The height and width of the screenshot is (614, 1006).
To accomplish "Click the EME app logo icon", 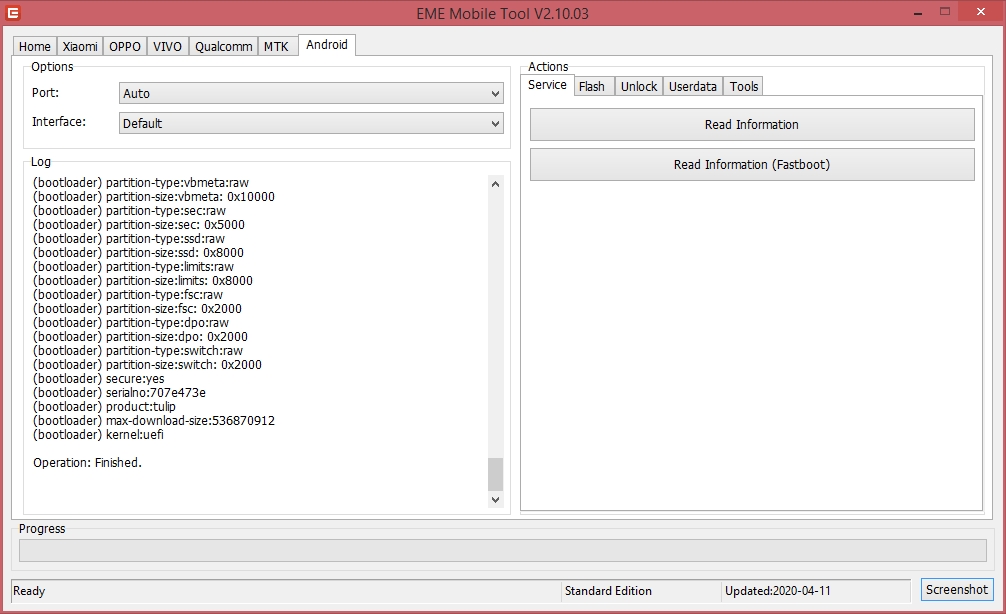I will coord(13,12).
